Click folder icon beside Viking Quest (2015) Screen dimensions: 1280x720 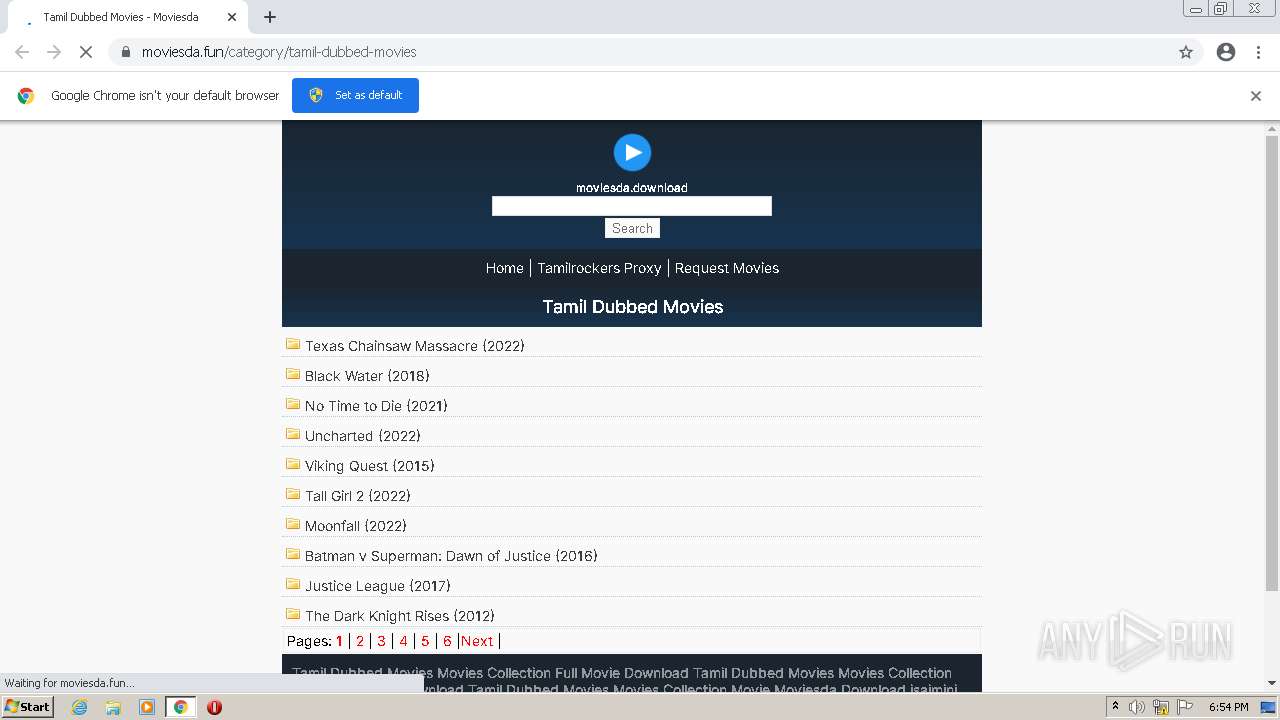click(293, 464)
